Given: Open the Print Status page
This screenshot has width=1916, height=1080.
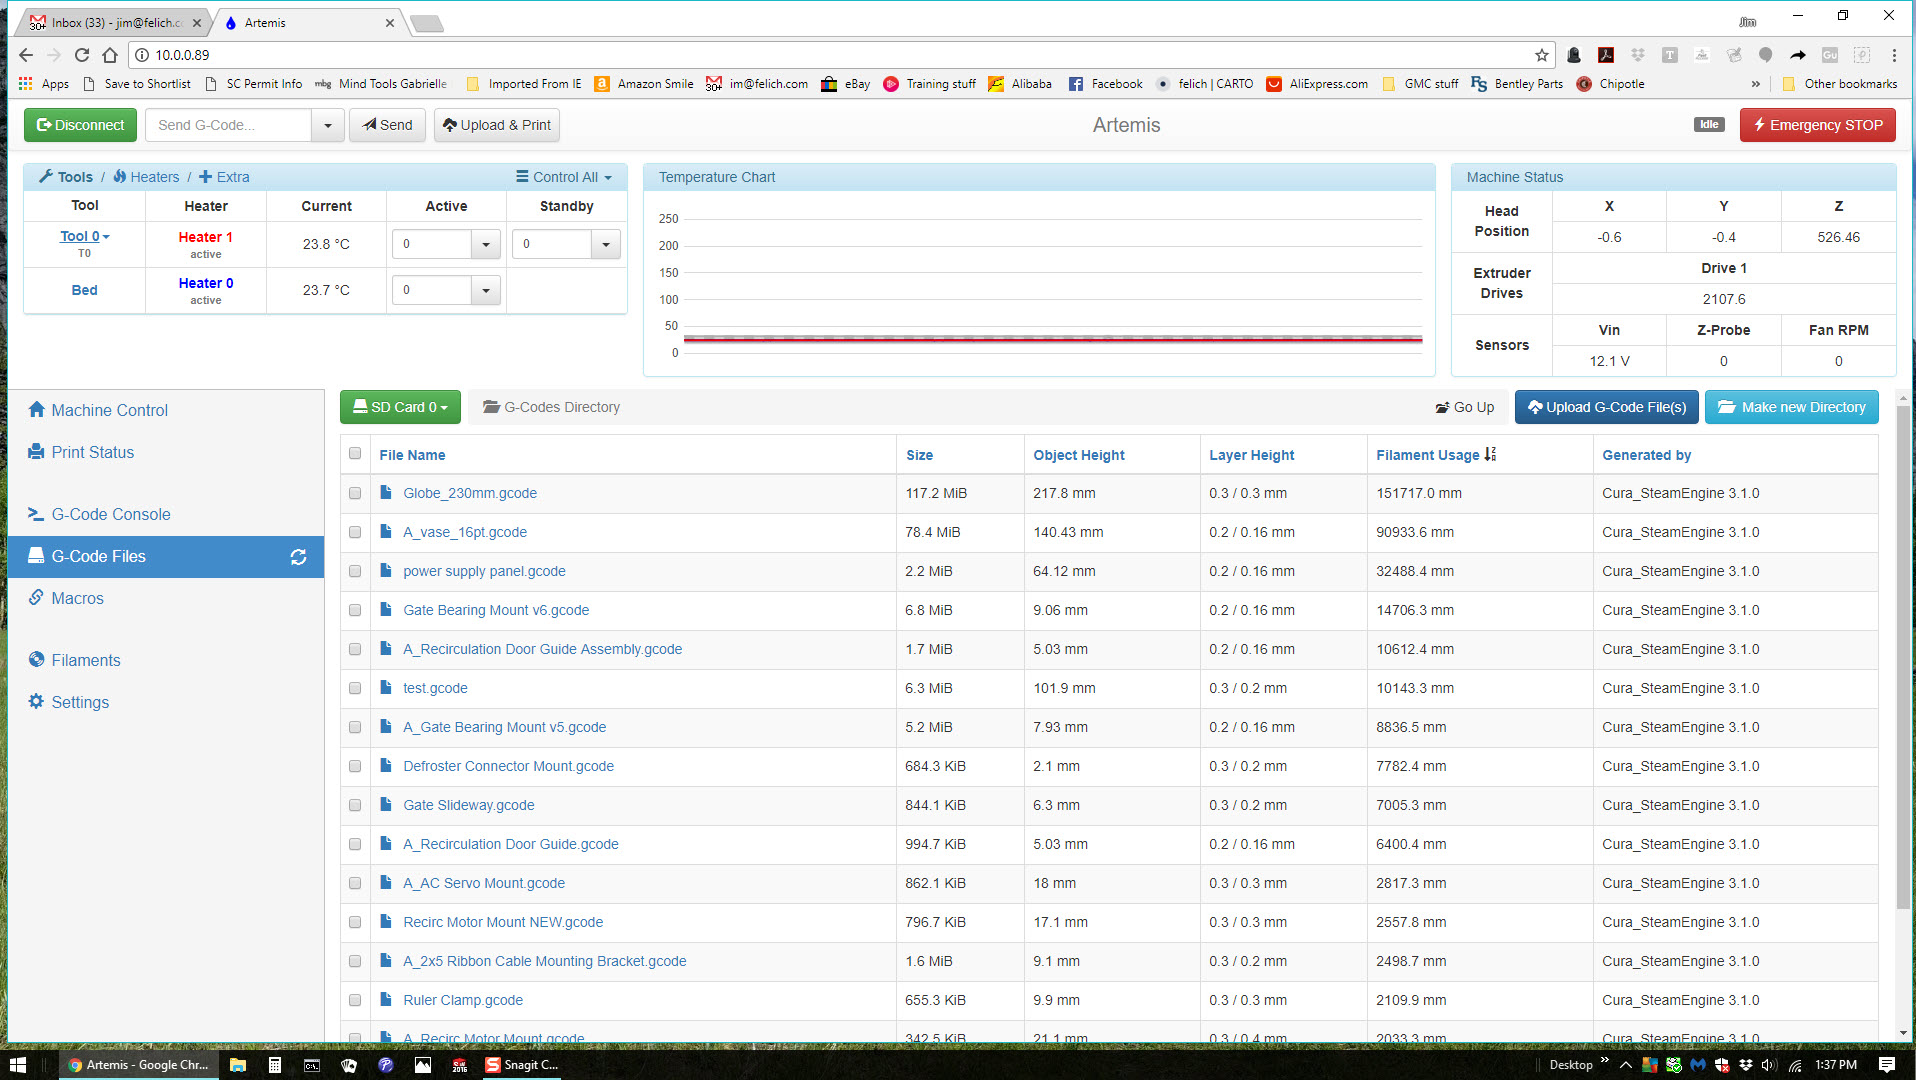Looking at the screenshot, I should pyautogui.click(x=92, y=452).
